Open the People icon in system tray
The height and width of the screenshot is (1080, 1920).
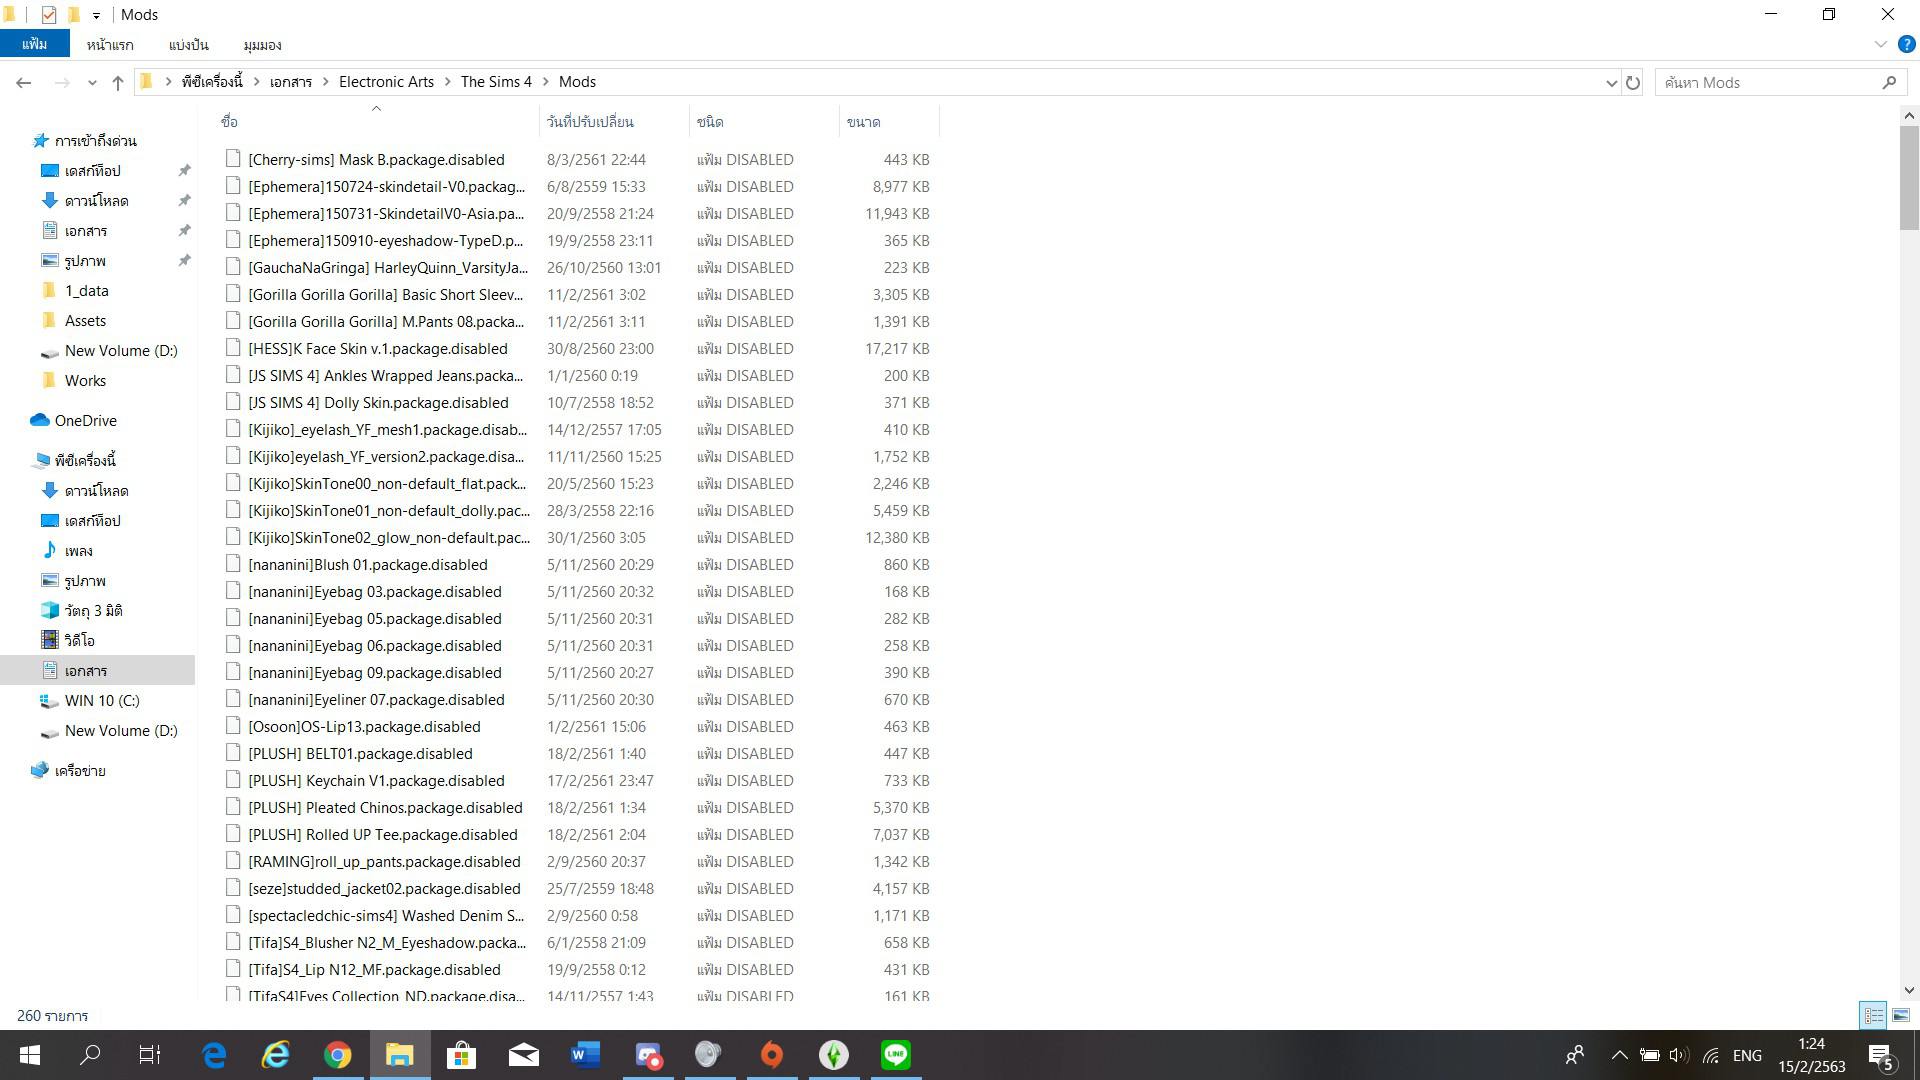tap(1575, 1055)
